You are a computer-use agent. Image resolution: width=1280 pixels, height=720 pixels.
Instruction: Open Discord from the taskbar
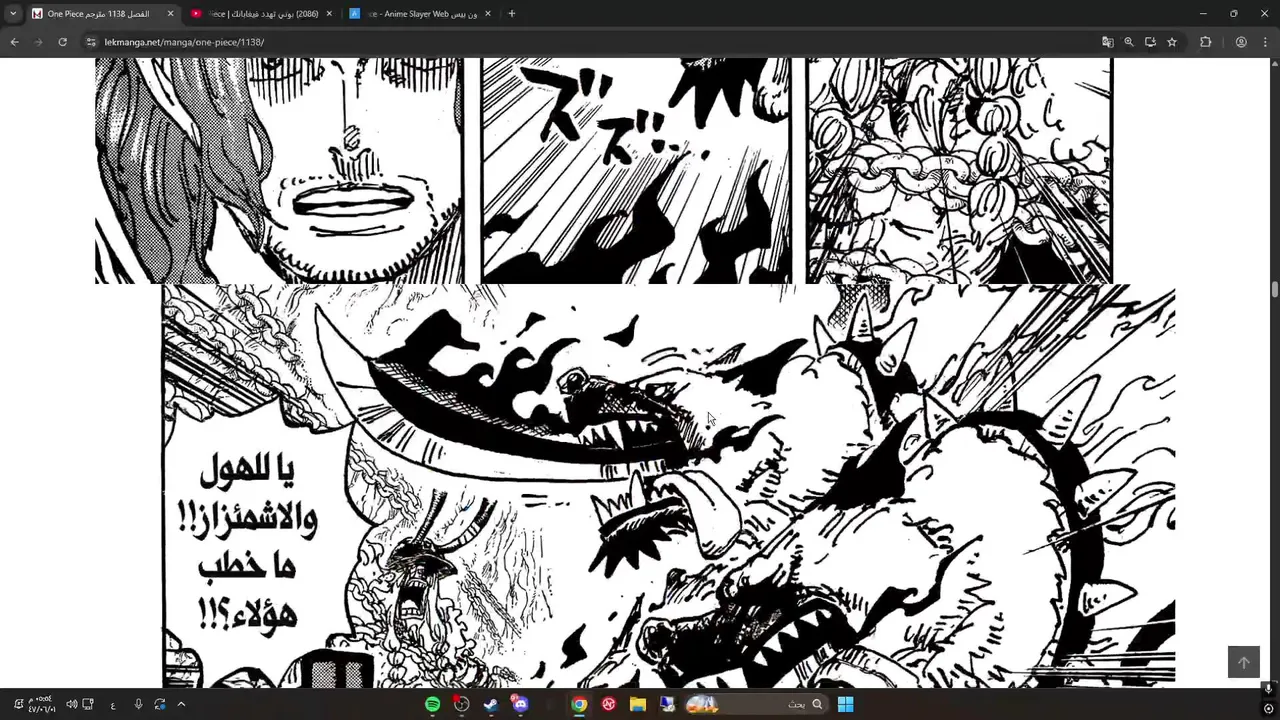(x=520, y=704)
